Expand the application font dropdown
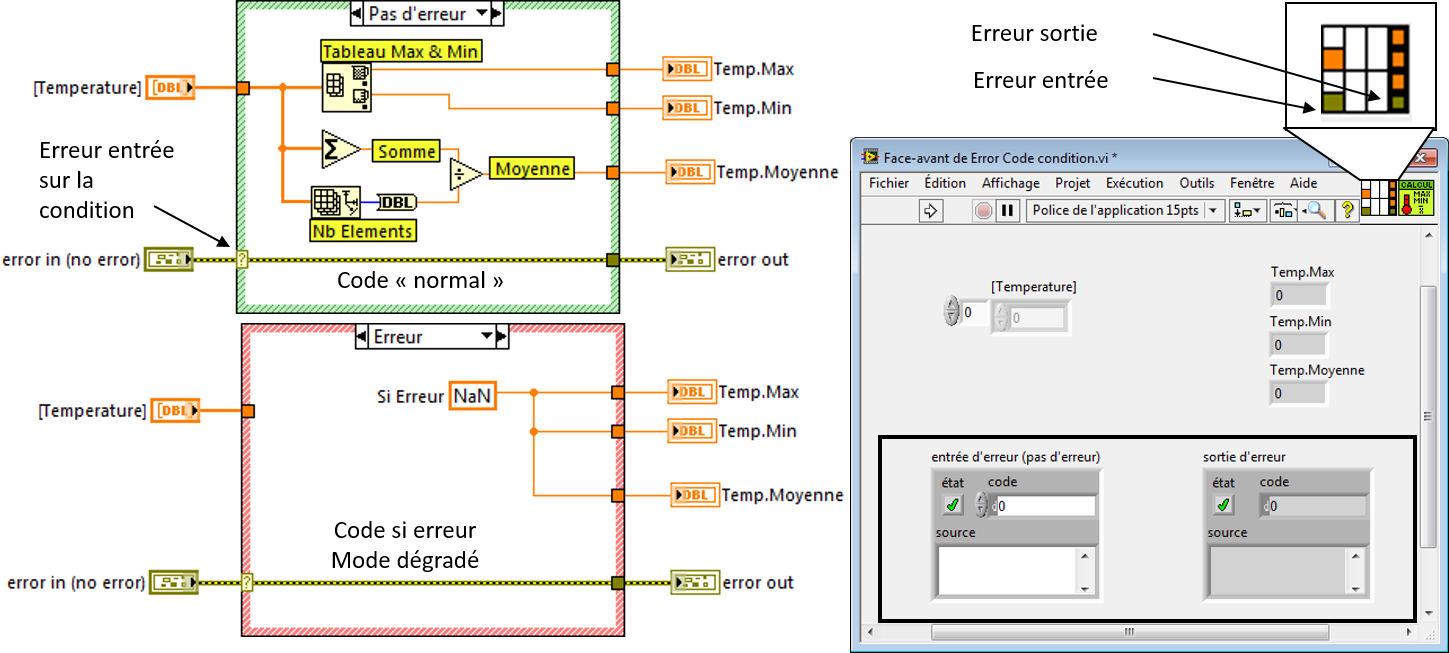 tap(1215, 210)
